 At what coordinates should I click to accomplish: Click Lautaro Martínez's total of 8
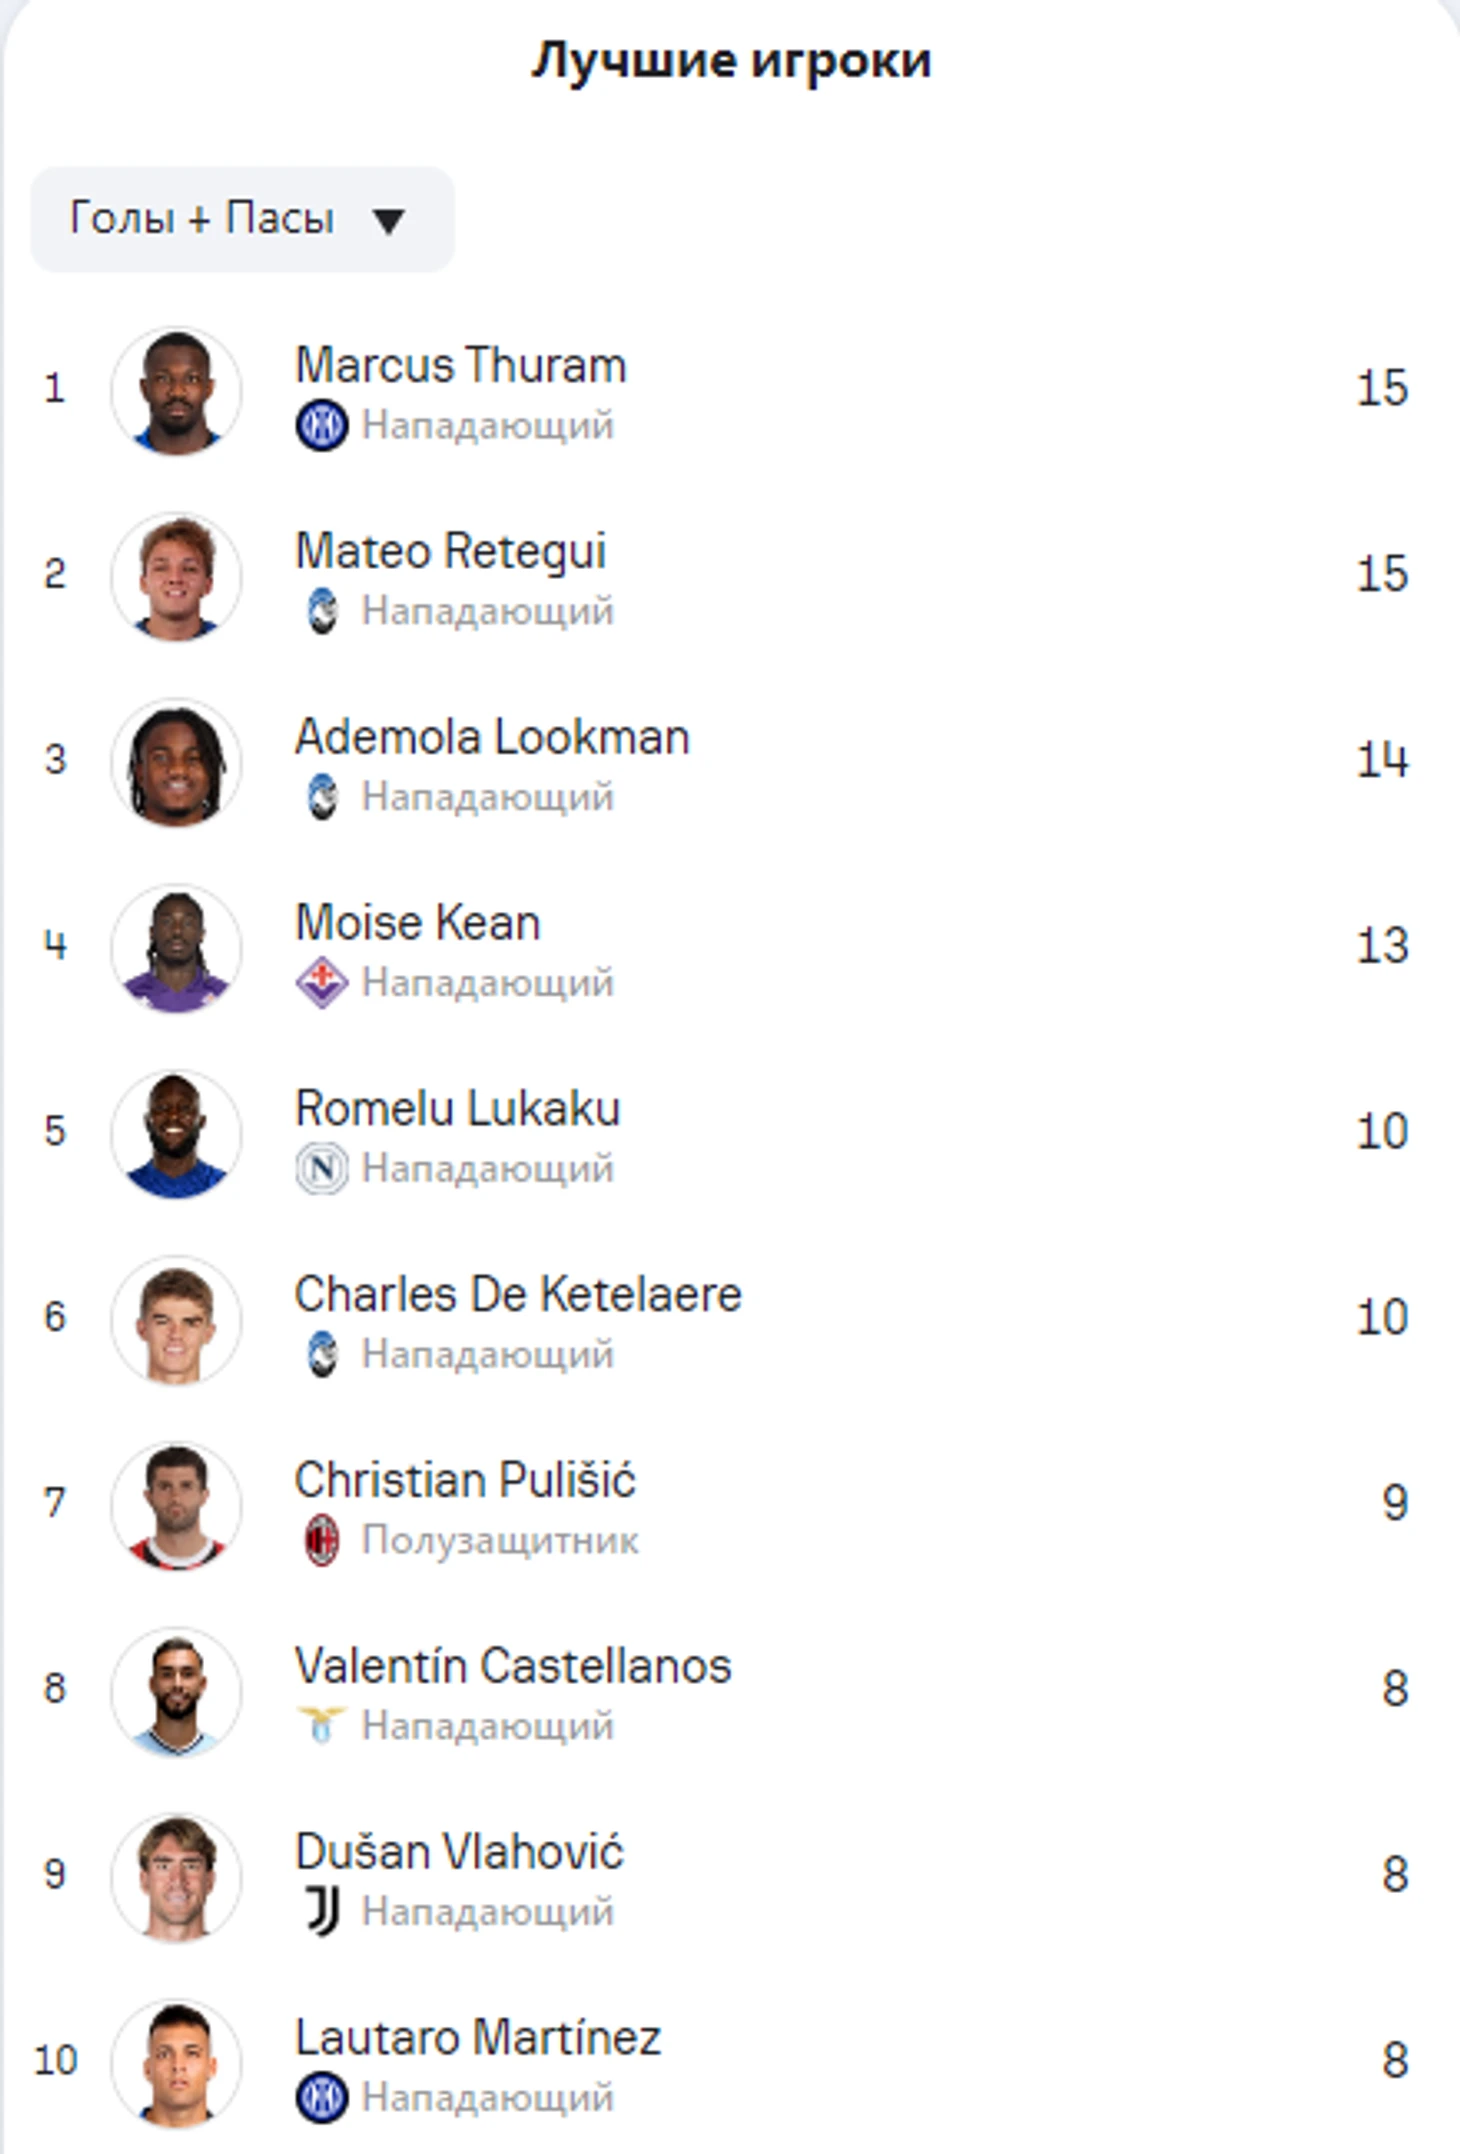coord(1395,2061)
